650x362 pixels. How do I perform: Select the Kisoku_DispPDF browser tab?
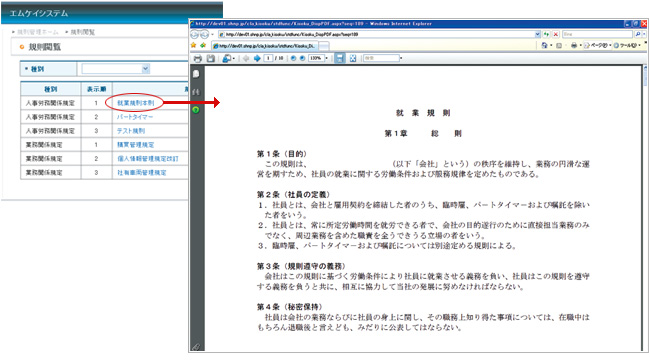point(264,46)
